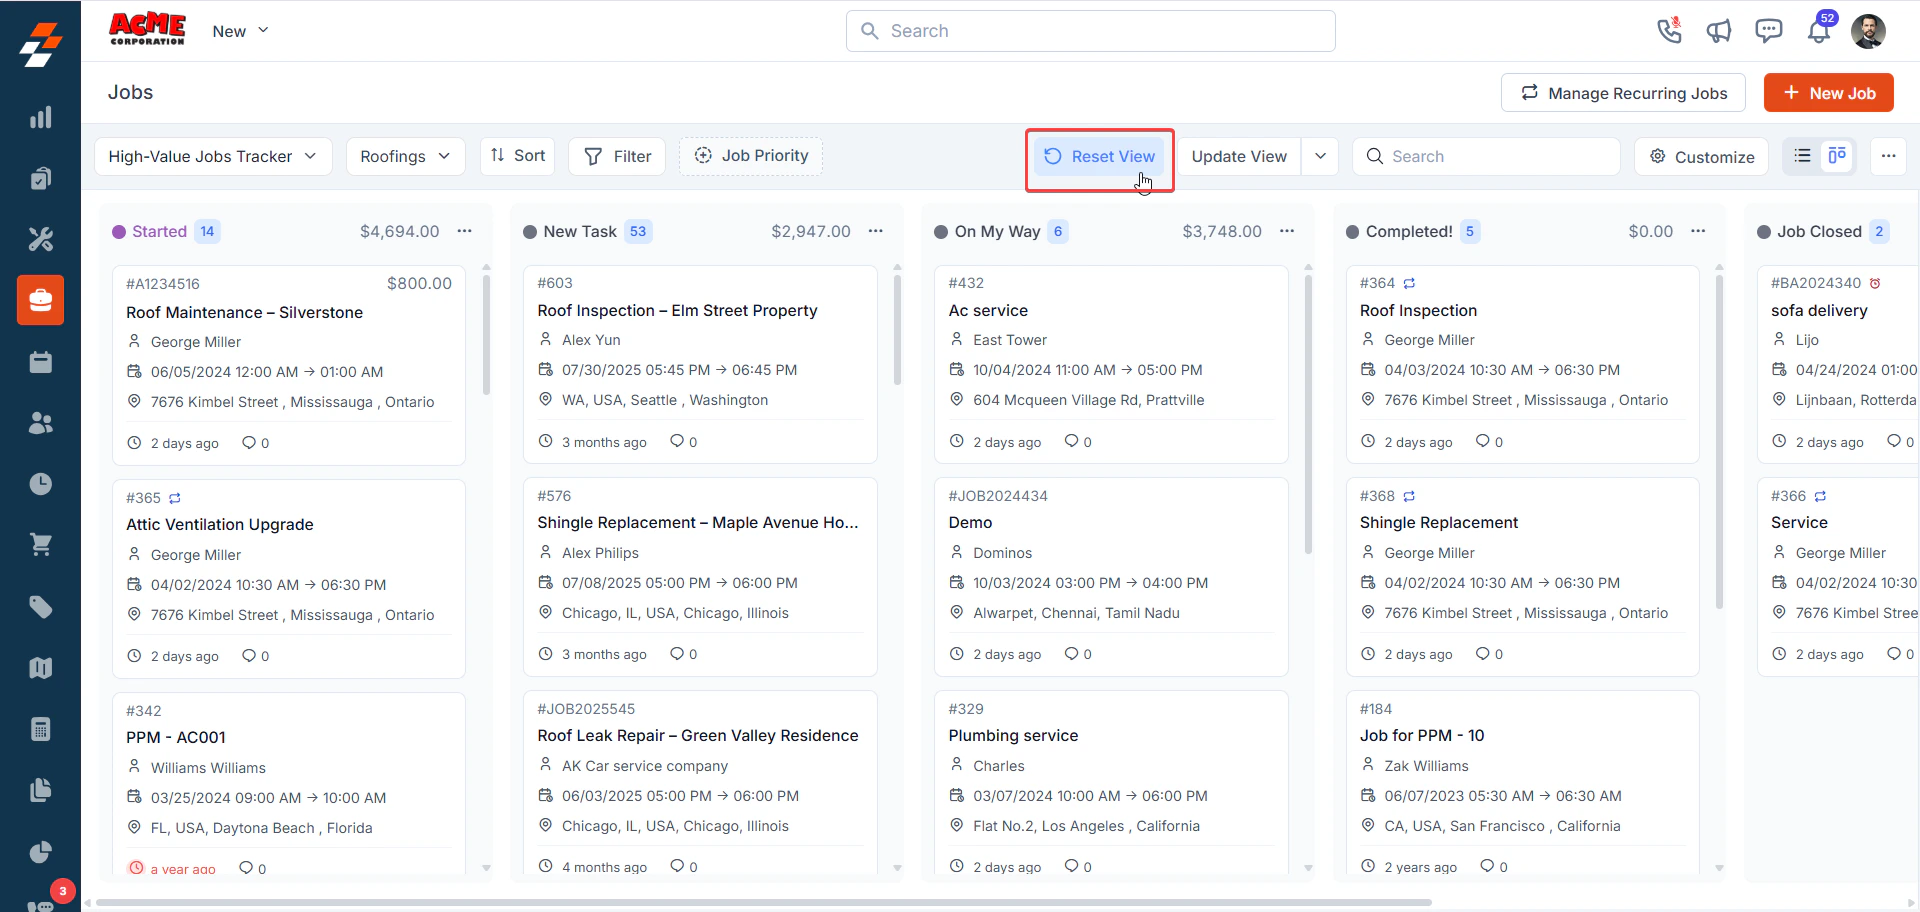Open the Calendar icon in sidebar
This screenshot has height=912, width=1920.
point(40,362)
